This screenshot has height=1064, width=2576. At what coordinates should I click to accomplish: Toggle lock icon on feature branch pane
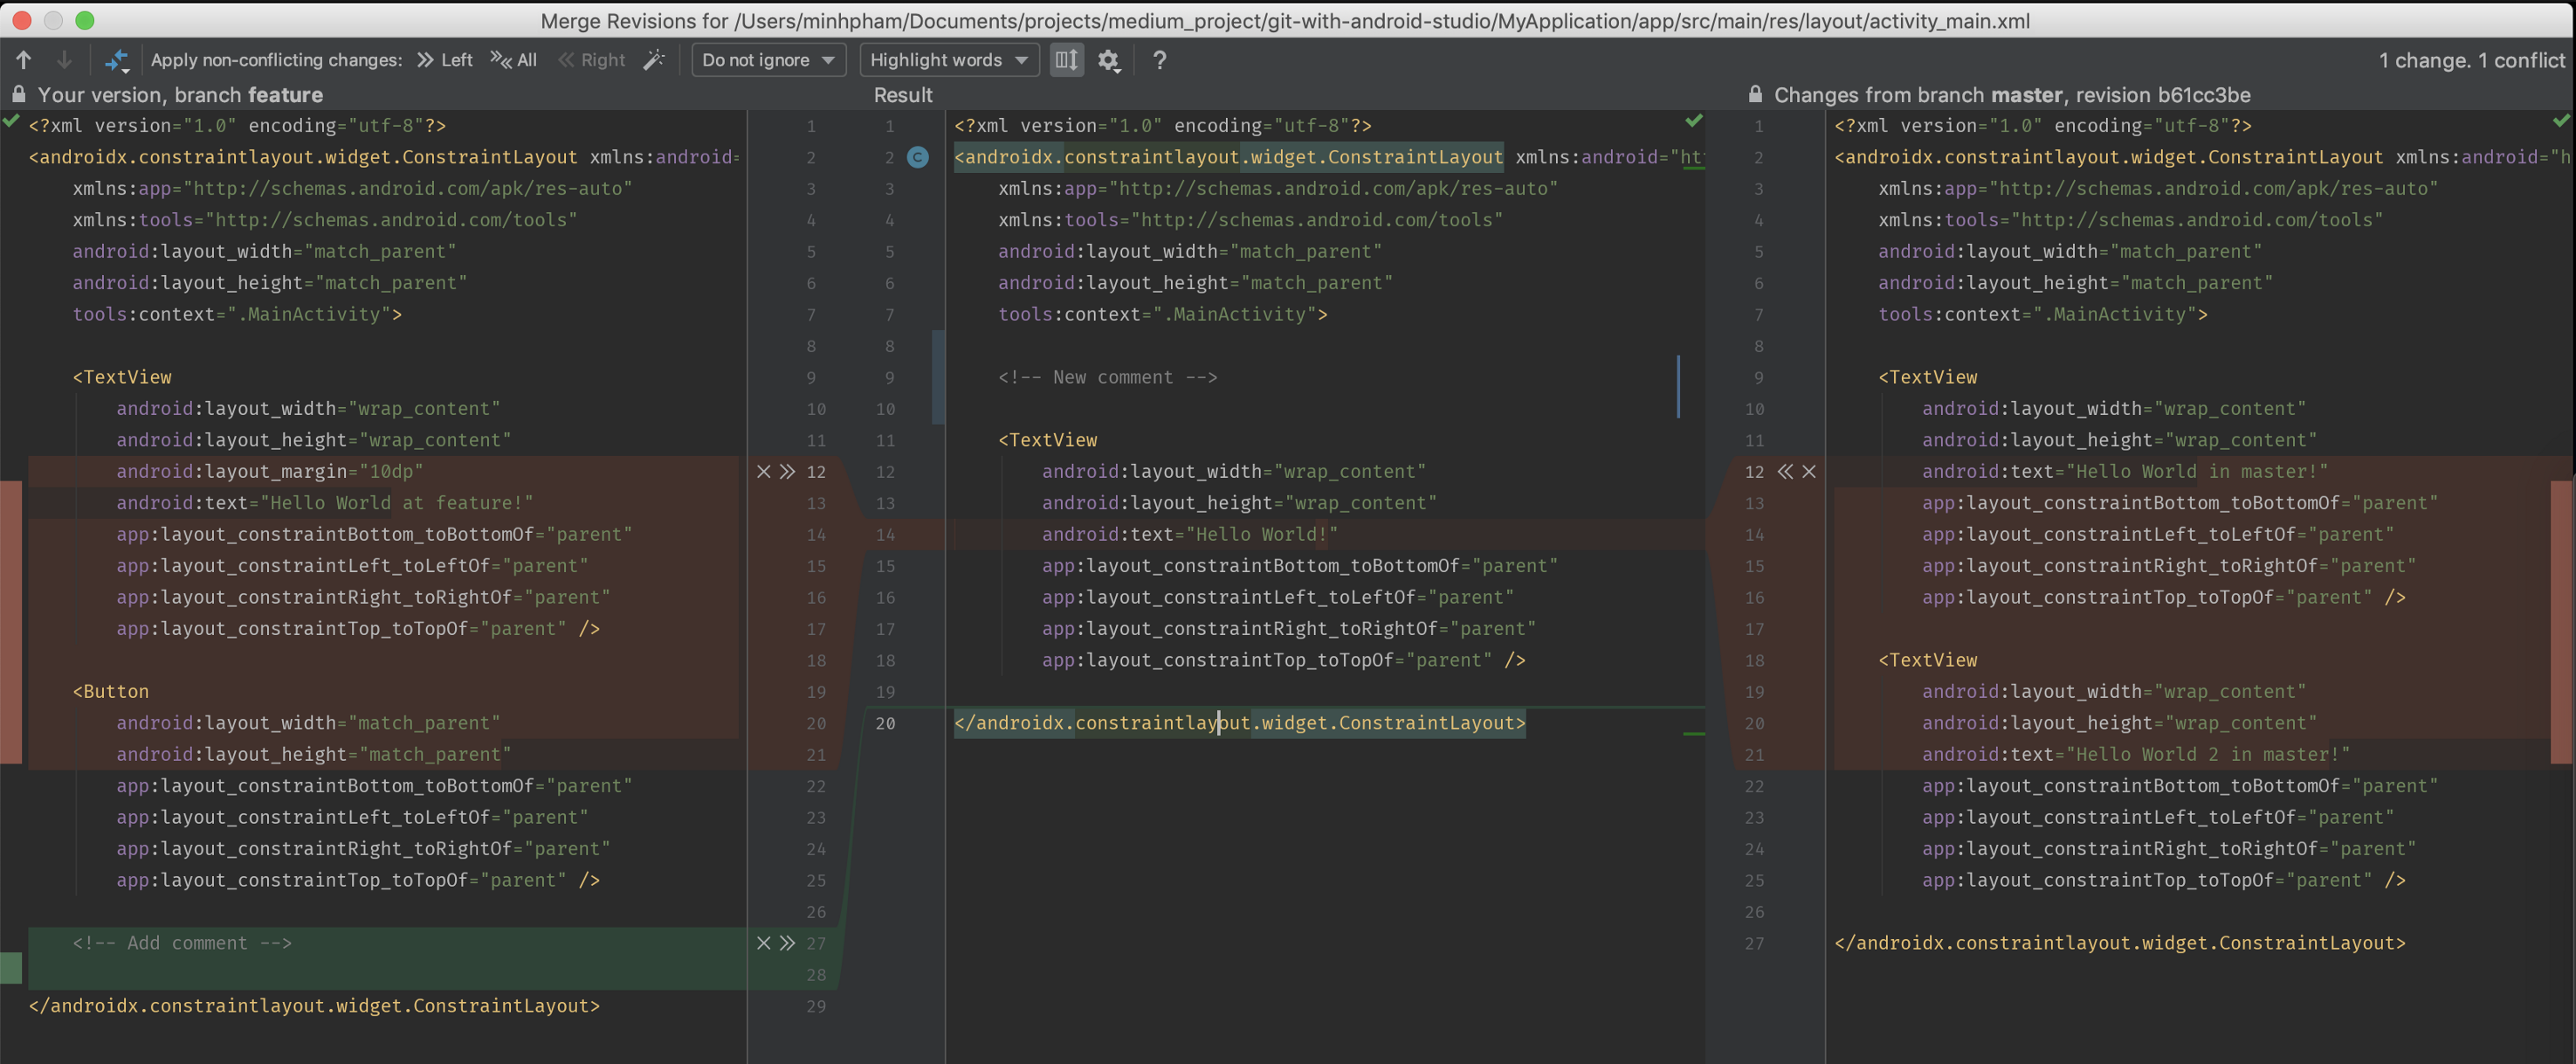click(x=18, y=95)
